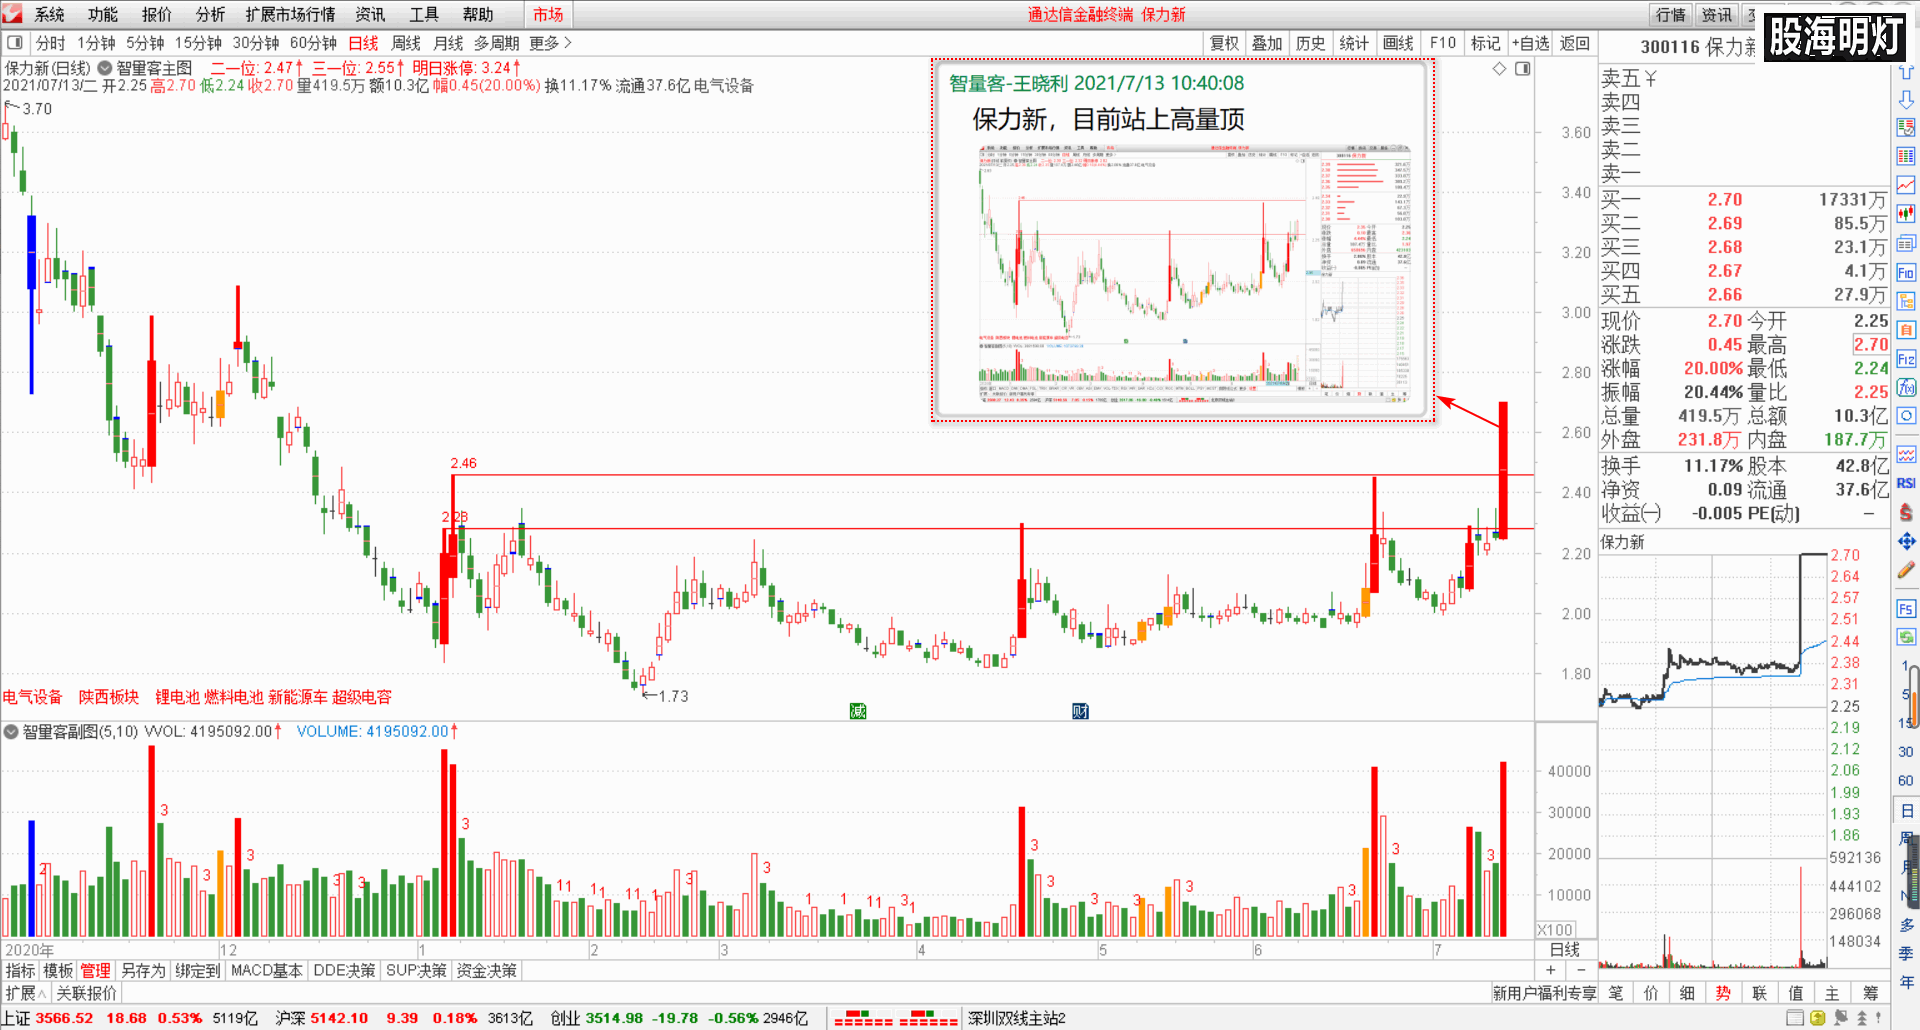Open the tree-structure icon in right sidebar
The height and width of the screenshot is (1030, 1920).
[1906, 301]
